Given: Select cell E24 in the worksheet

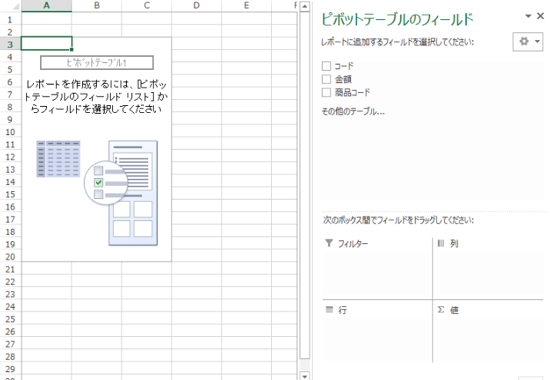Looking at the screenshot, I should tap(246, 306).
